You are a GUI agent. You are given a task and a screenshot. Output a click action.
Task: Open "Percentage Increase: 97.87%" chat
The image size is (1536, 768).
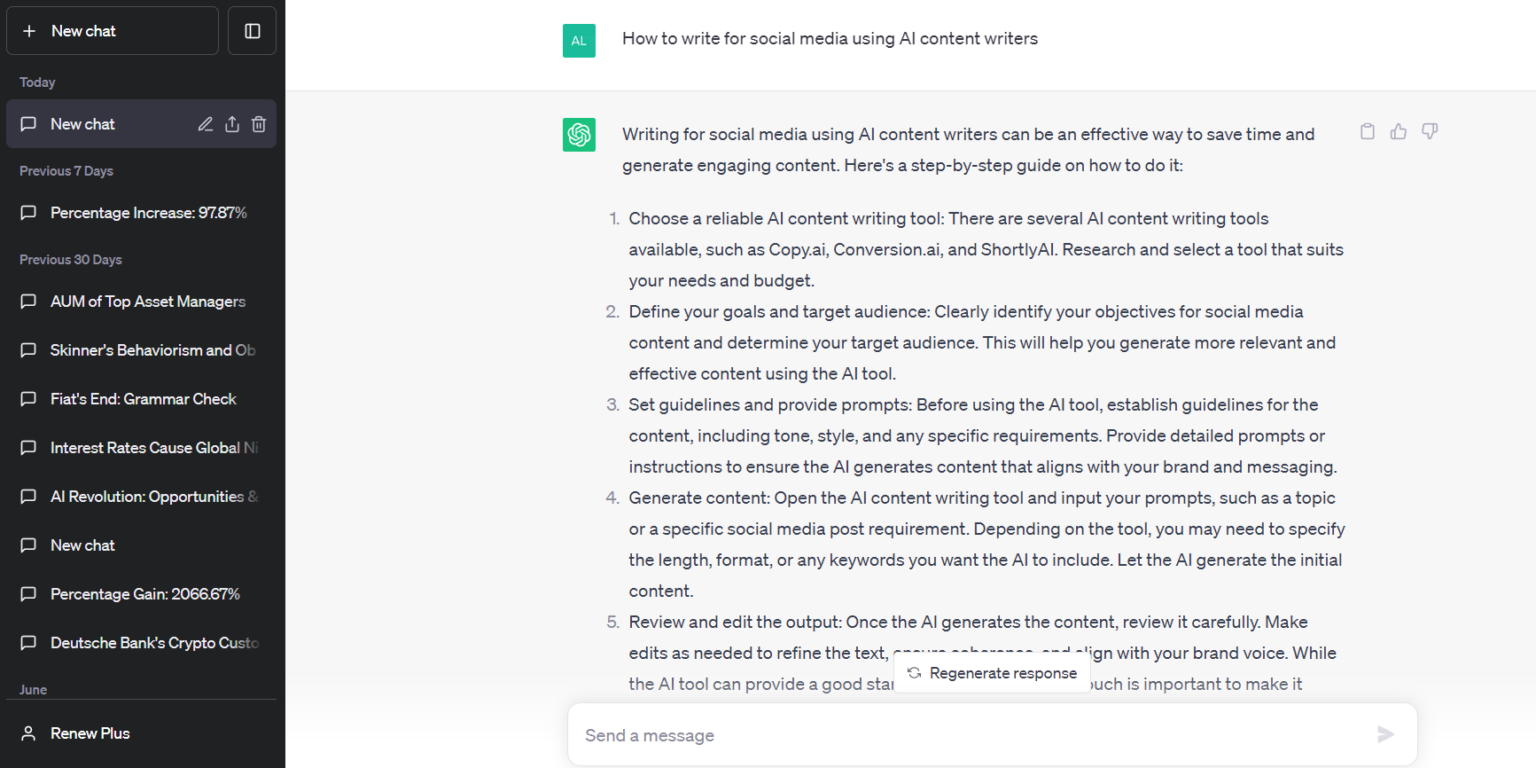pyautogui.click(x=148, y=213)
